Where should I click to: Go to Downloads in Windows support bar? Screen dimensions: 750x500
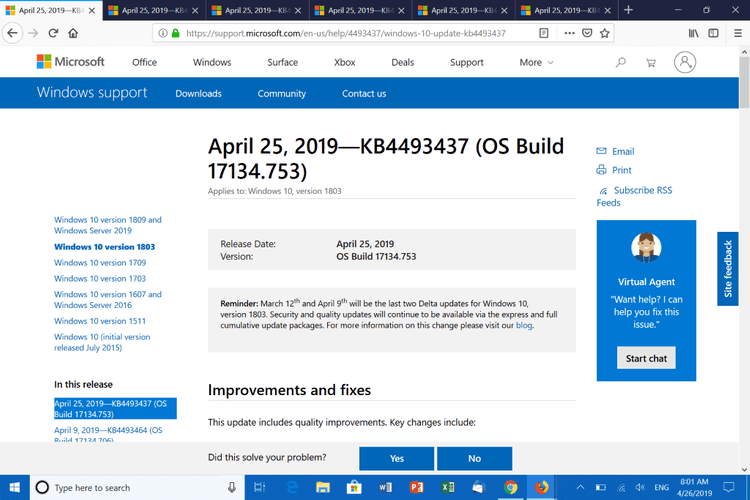pyautogui.click(x=199, y=94)
